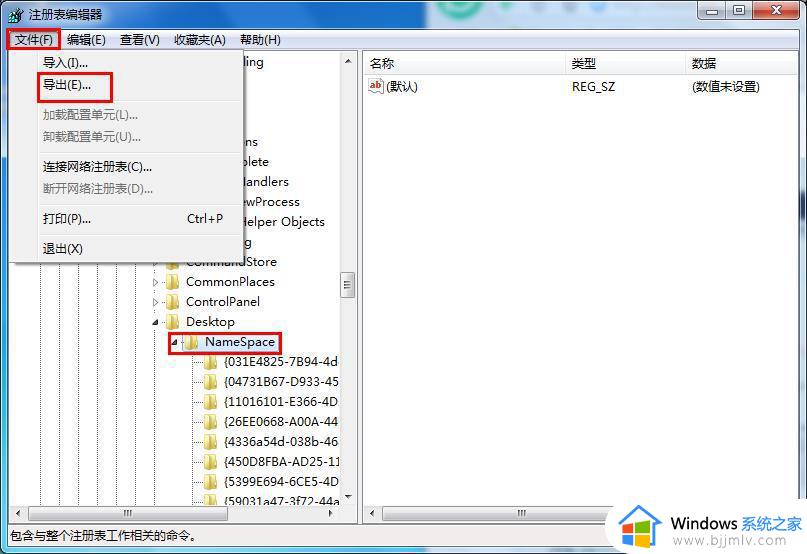Select the Desktop key
The width and height of the screenshot is (807, 554).
coord(210,322)
